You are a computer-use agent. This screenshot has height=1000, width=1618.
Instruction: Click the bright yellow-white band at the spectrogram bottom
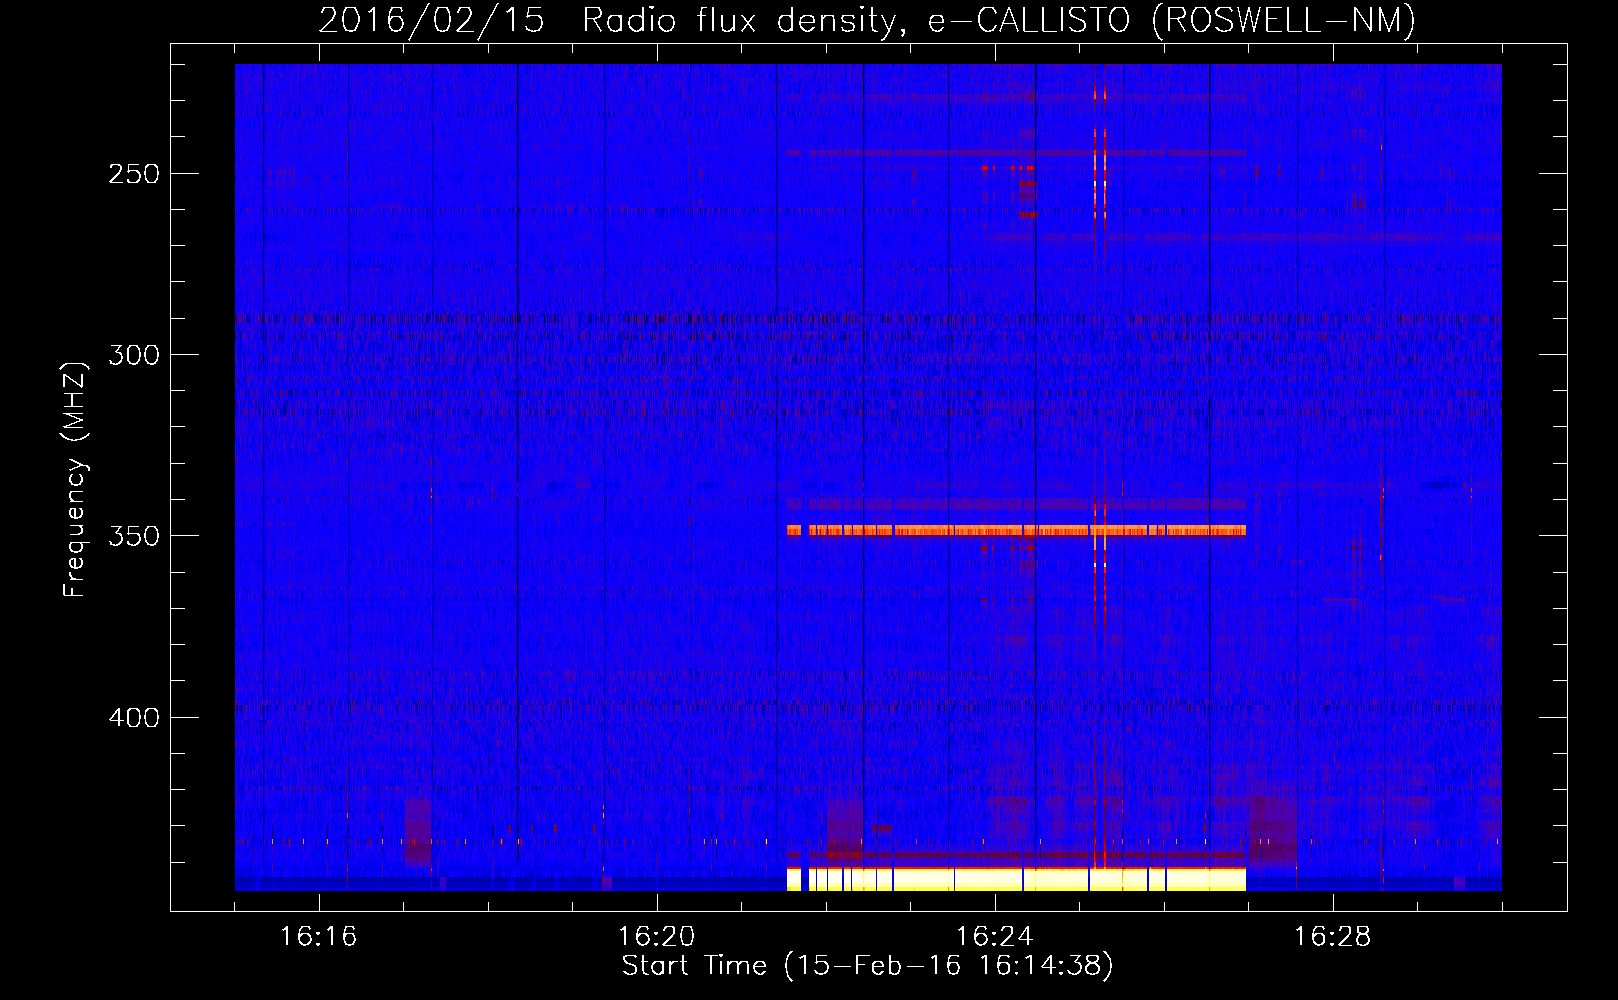click(1016, 879)
